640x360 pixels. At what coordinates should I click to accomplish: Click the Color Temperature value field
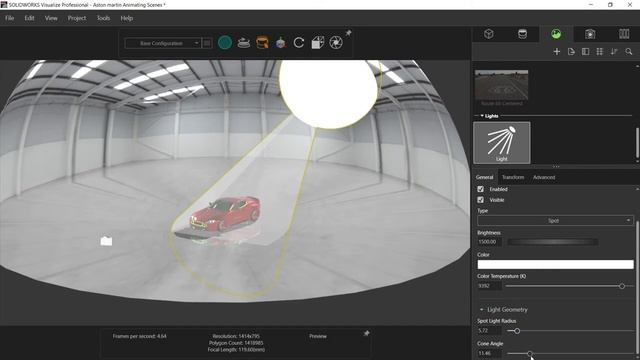click(x=489, y=286)
